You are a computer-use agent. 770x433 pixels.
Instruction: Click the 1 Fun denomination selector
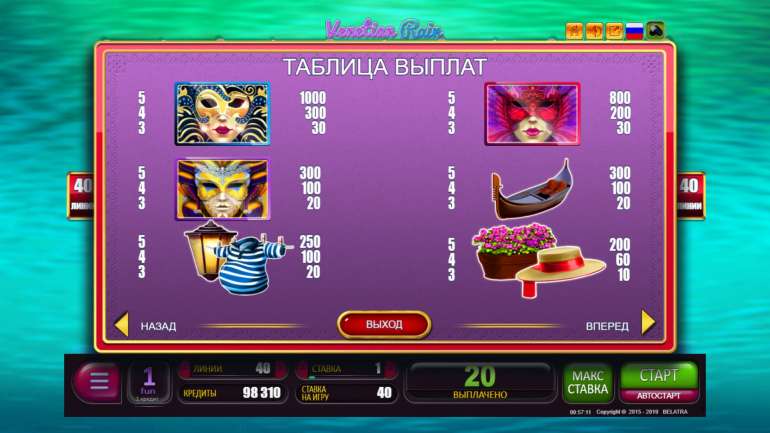[x=149, y=383]
